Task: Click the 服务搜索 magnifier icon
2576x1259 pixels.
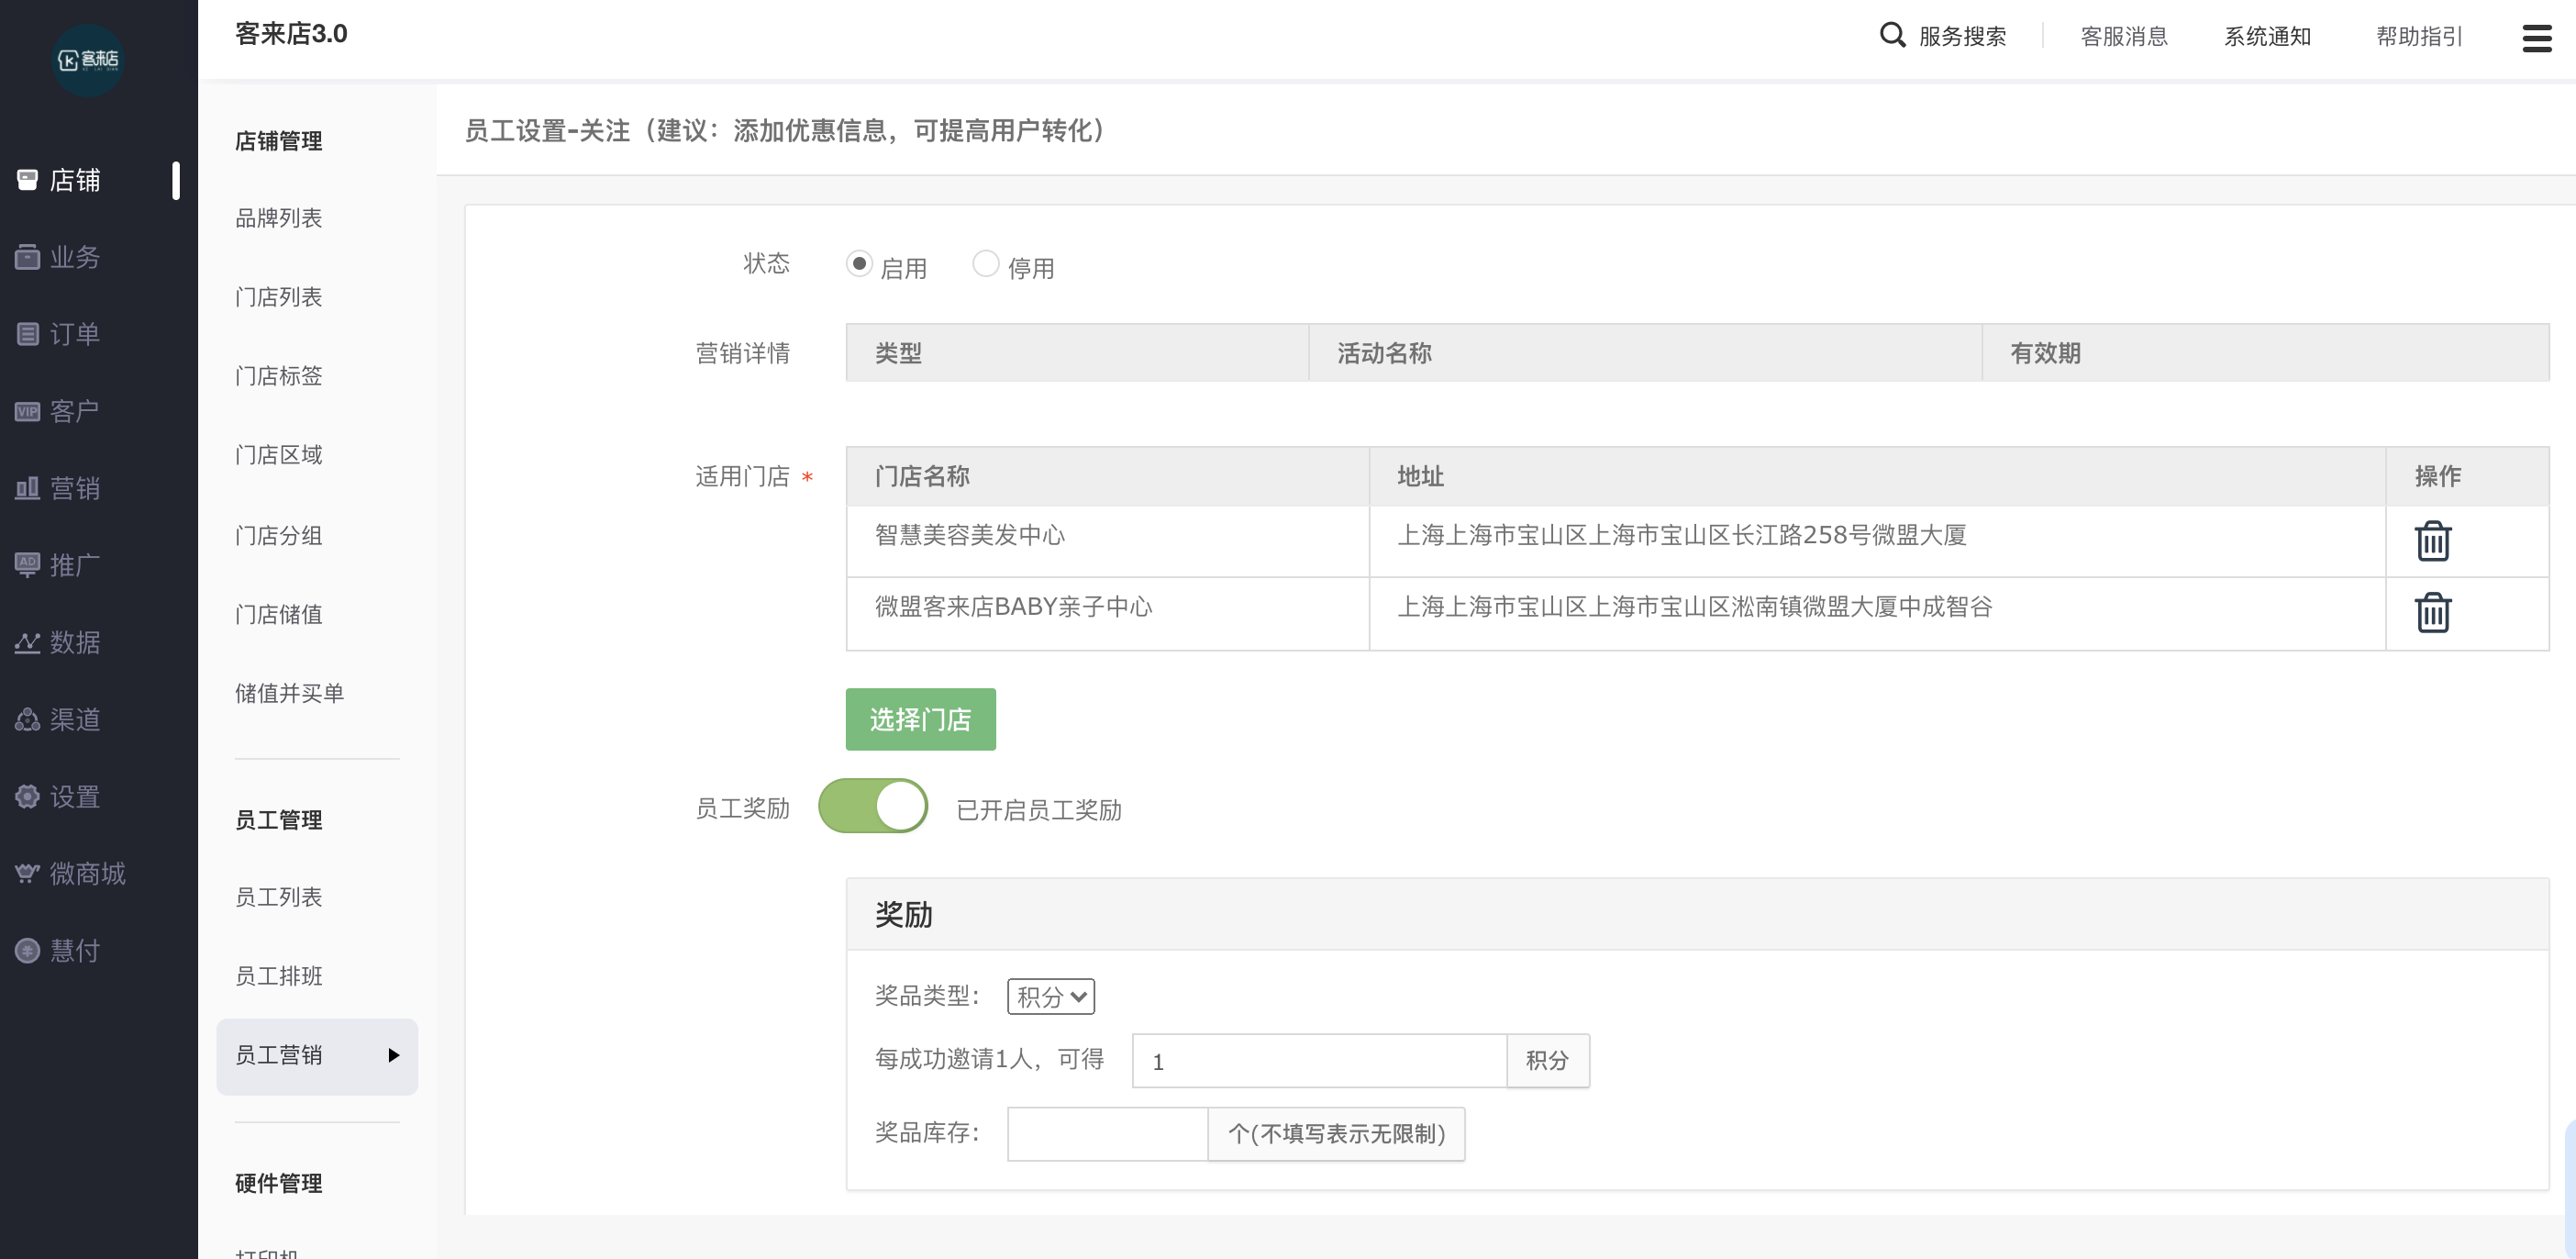Action: [1892, 36]
